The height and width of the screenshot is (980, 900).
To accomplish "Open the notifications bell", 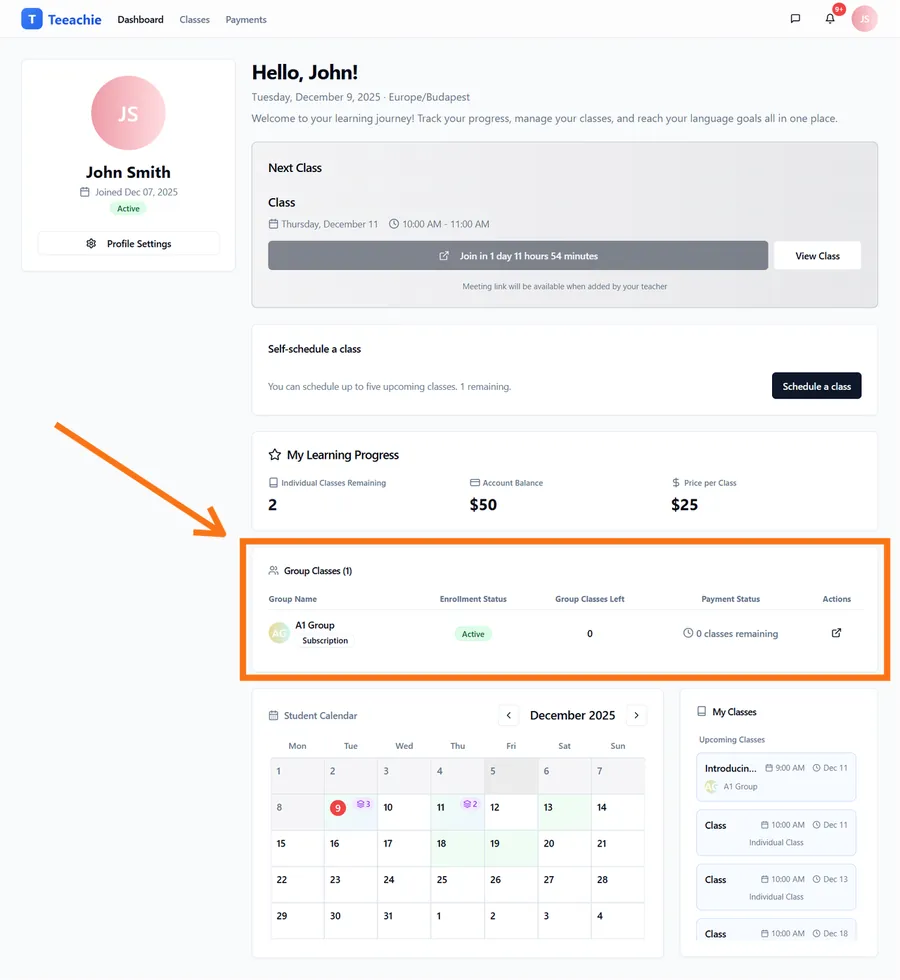I will click(x=830, y=19).
